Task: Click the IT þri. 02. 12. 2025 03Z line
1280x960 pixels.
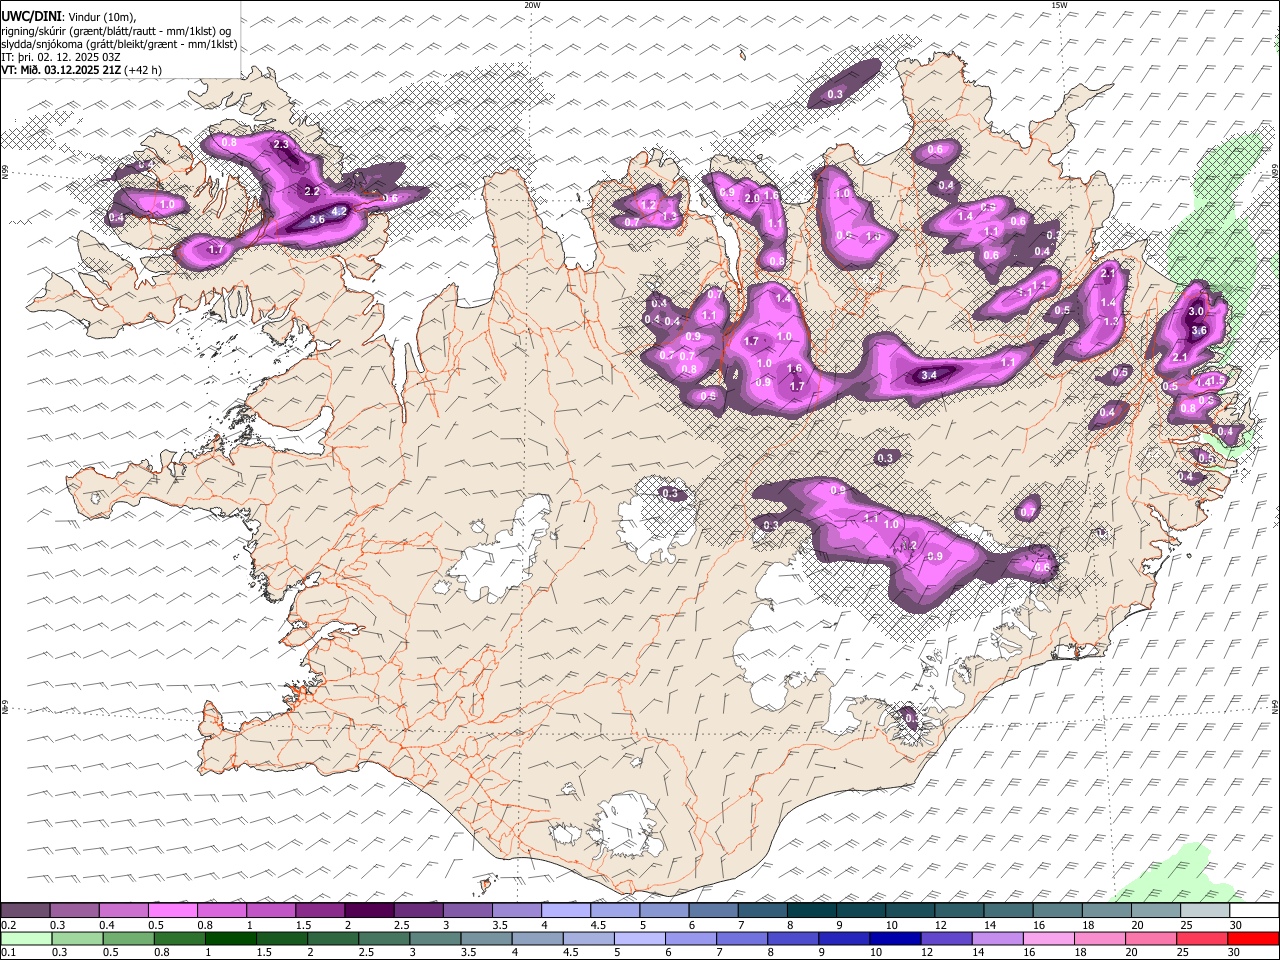Action: 61,57
